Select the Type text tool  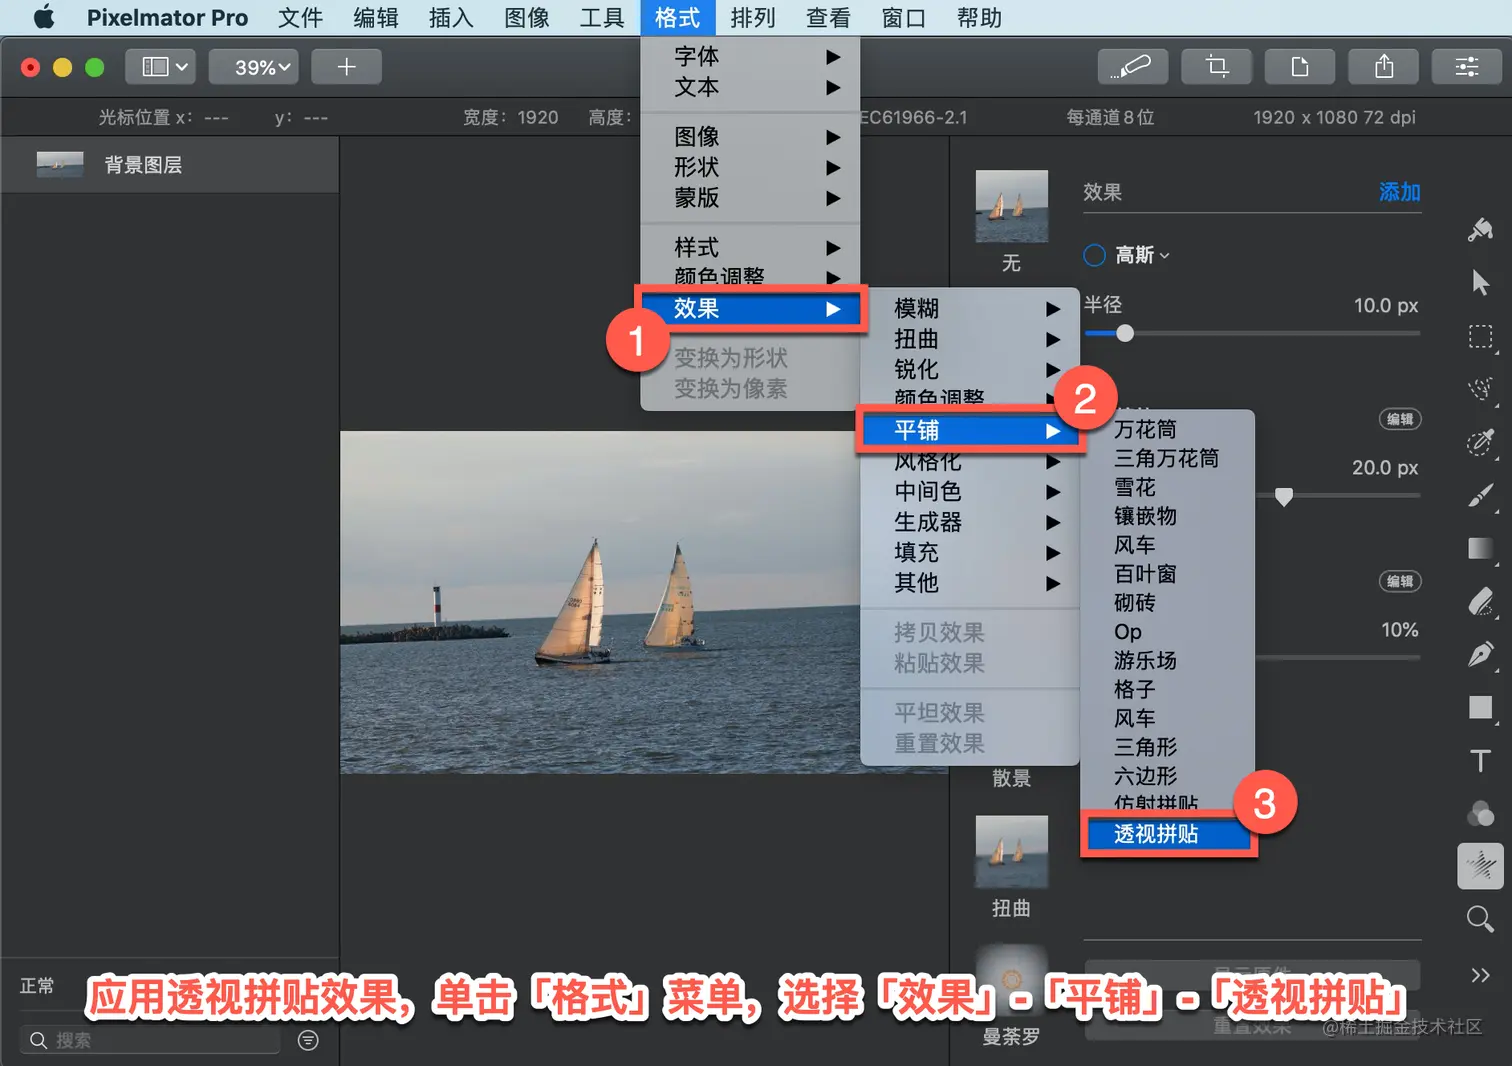(1480, 761)
